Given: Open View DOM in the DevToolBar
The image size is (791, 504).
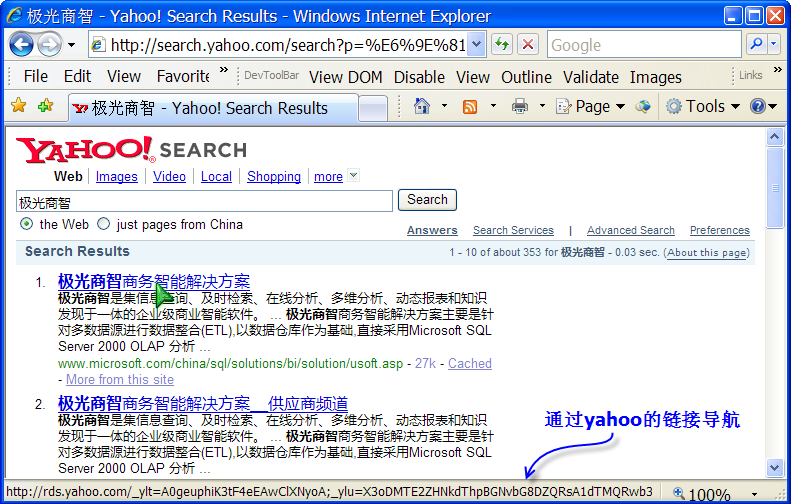Looking at the screenshot, I should (x=346, y=77).
